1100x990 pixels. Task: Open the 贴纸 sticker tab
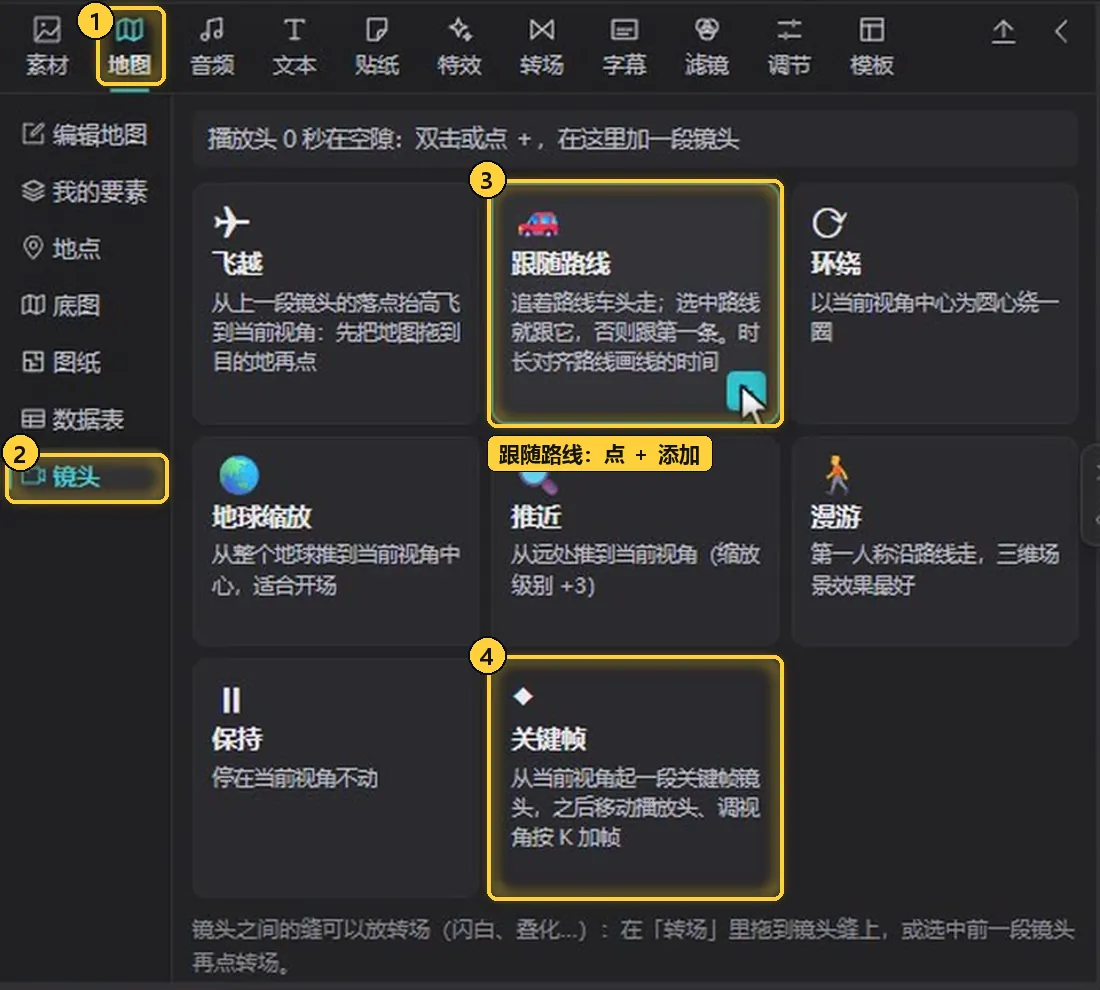click(x=377, y=46)
